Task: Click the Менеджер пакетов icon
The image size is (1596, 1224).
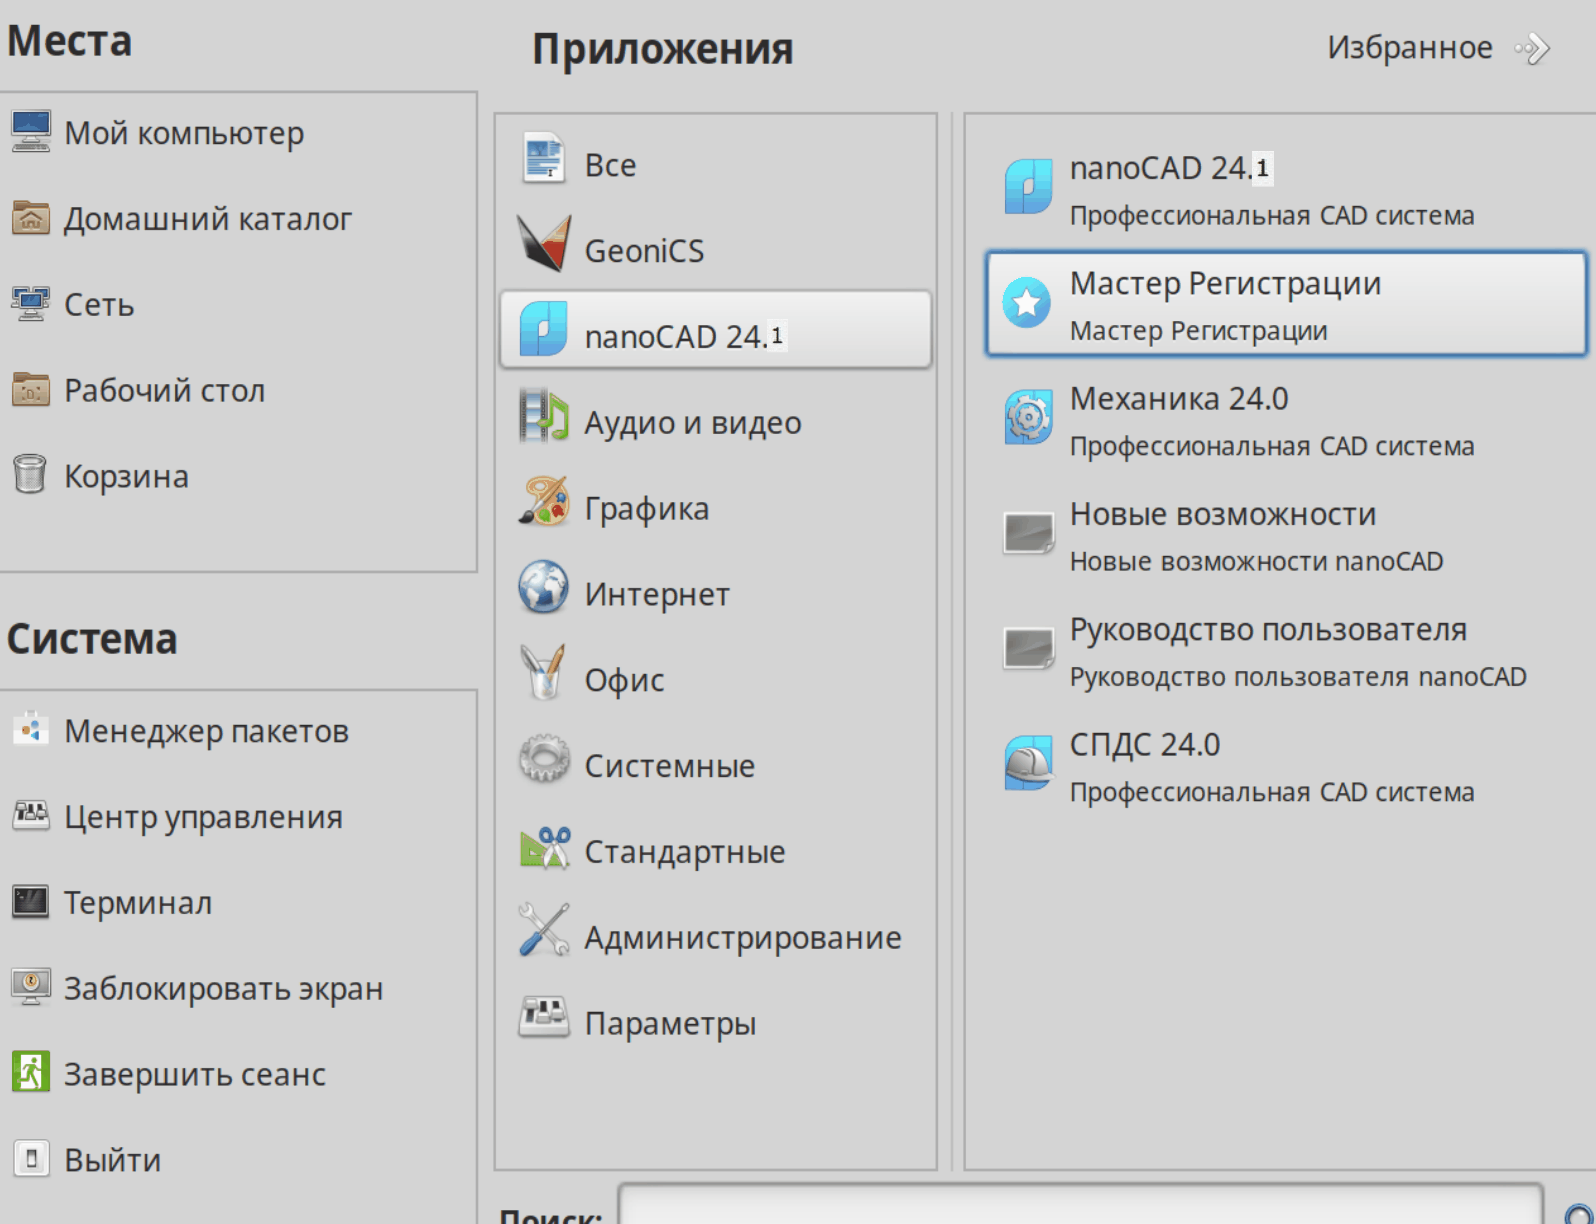Action: coord(31,729)
